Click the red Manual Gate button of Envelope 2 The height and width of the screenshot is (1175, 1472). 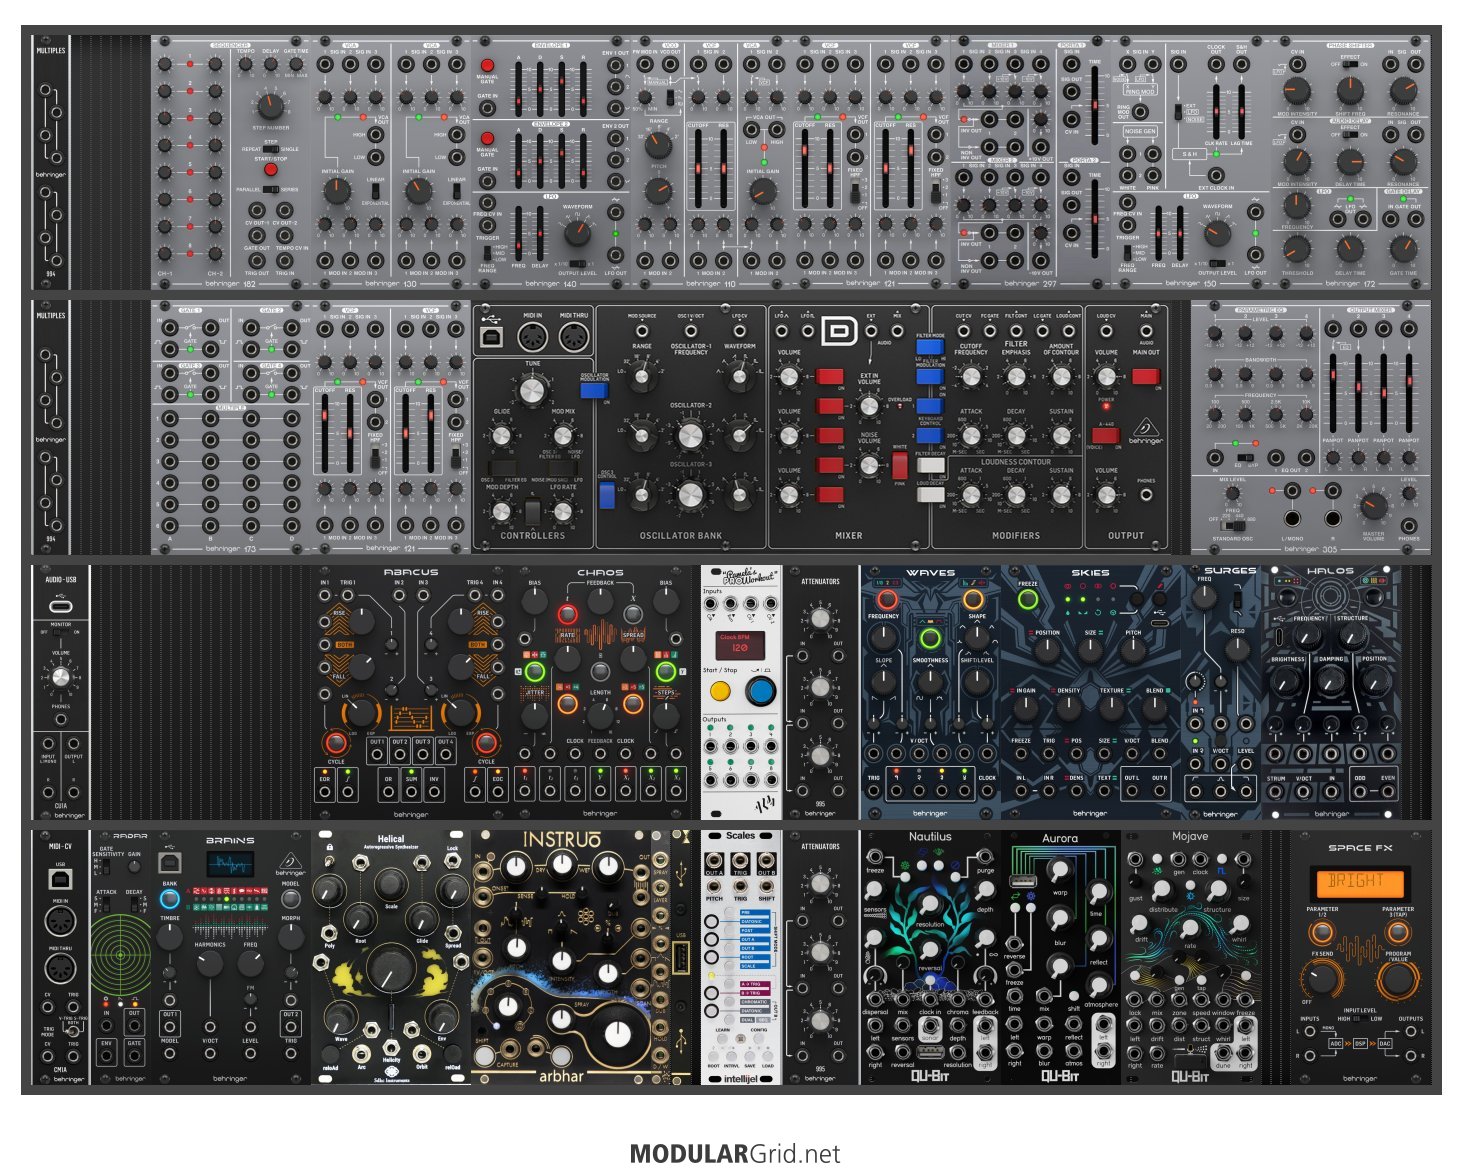point(488,138)
